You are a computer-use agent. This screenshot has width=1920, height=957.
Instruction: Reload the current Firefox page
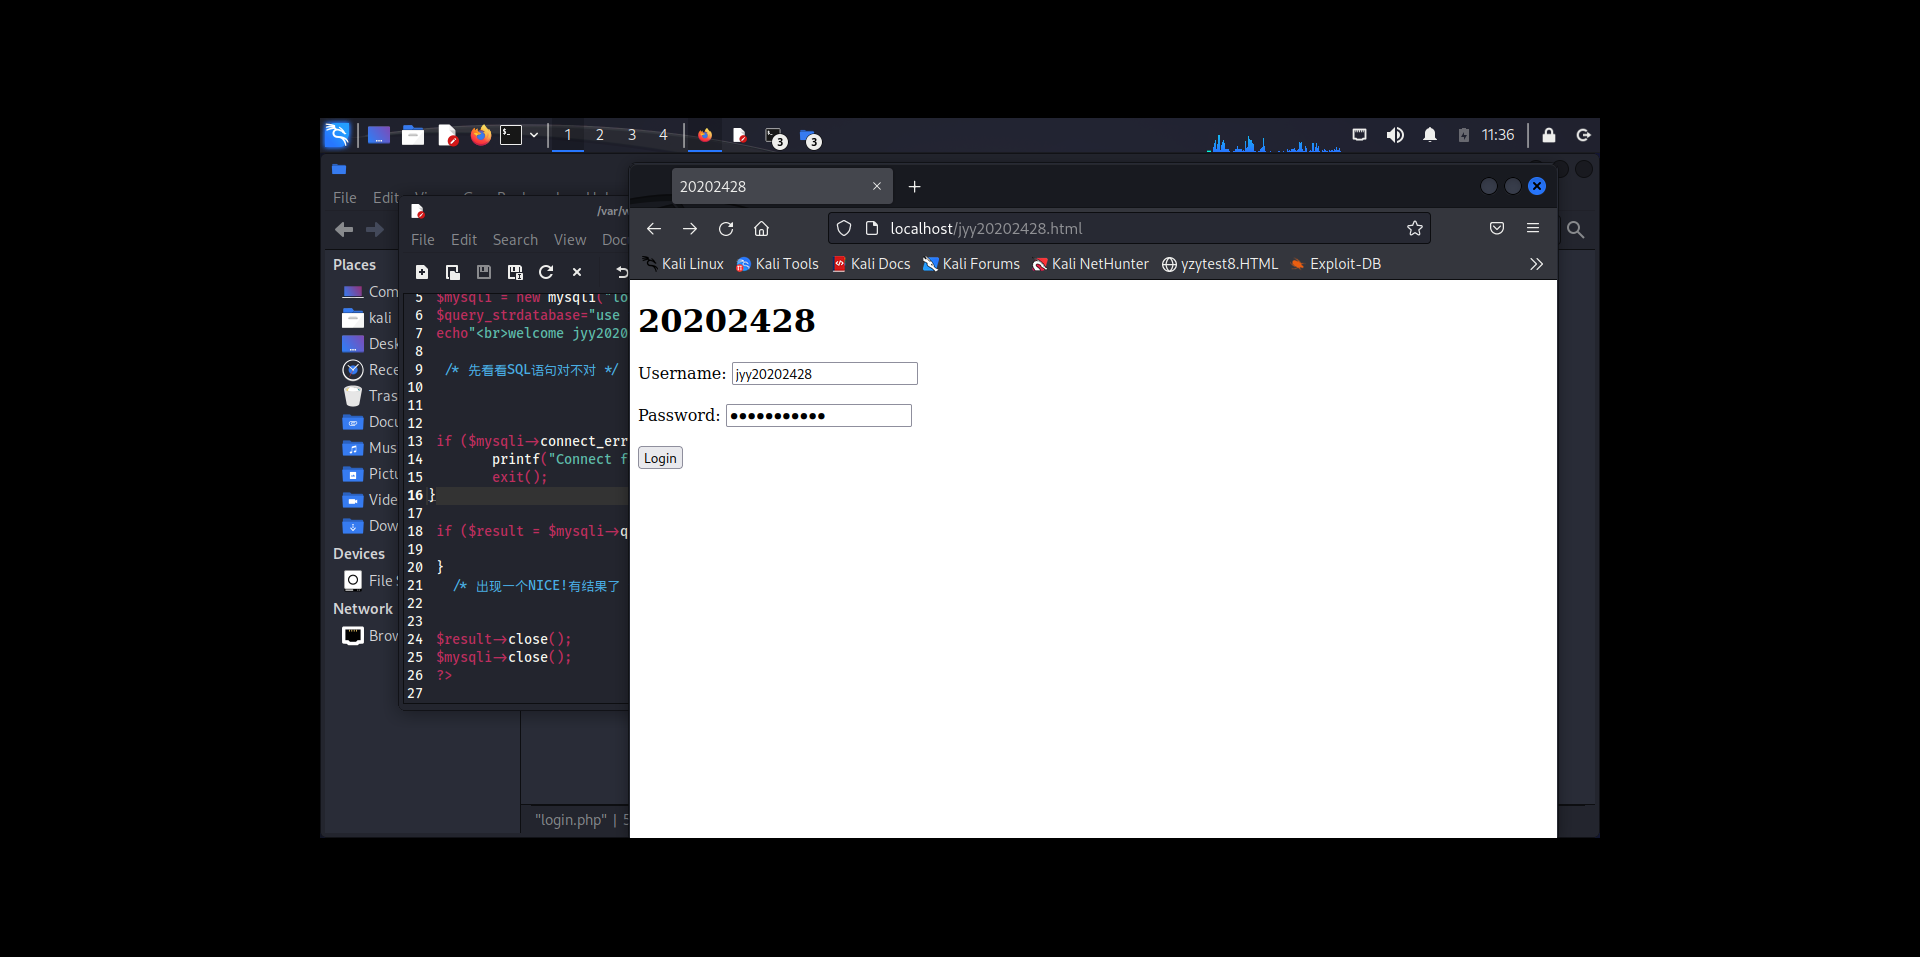(726, 229)
